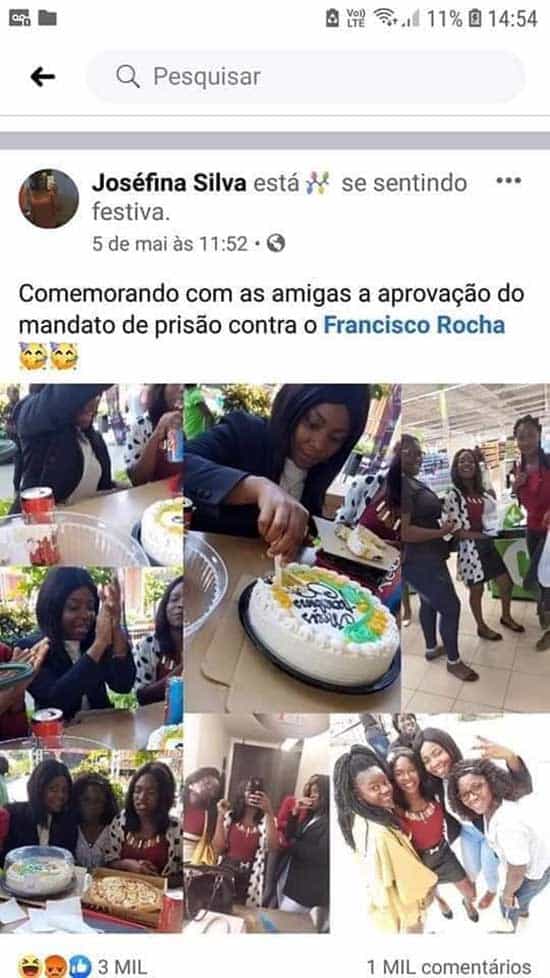Open the large cake cutting photo

pyautogui.click(x=292, y=548)
